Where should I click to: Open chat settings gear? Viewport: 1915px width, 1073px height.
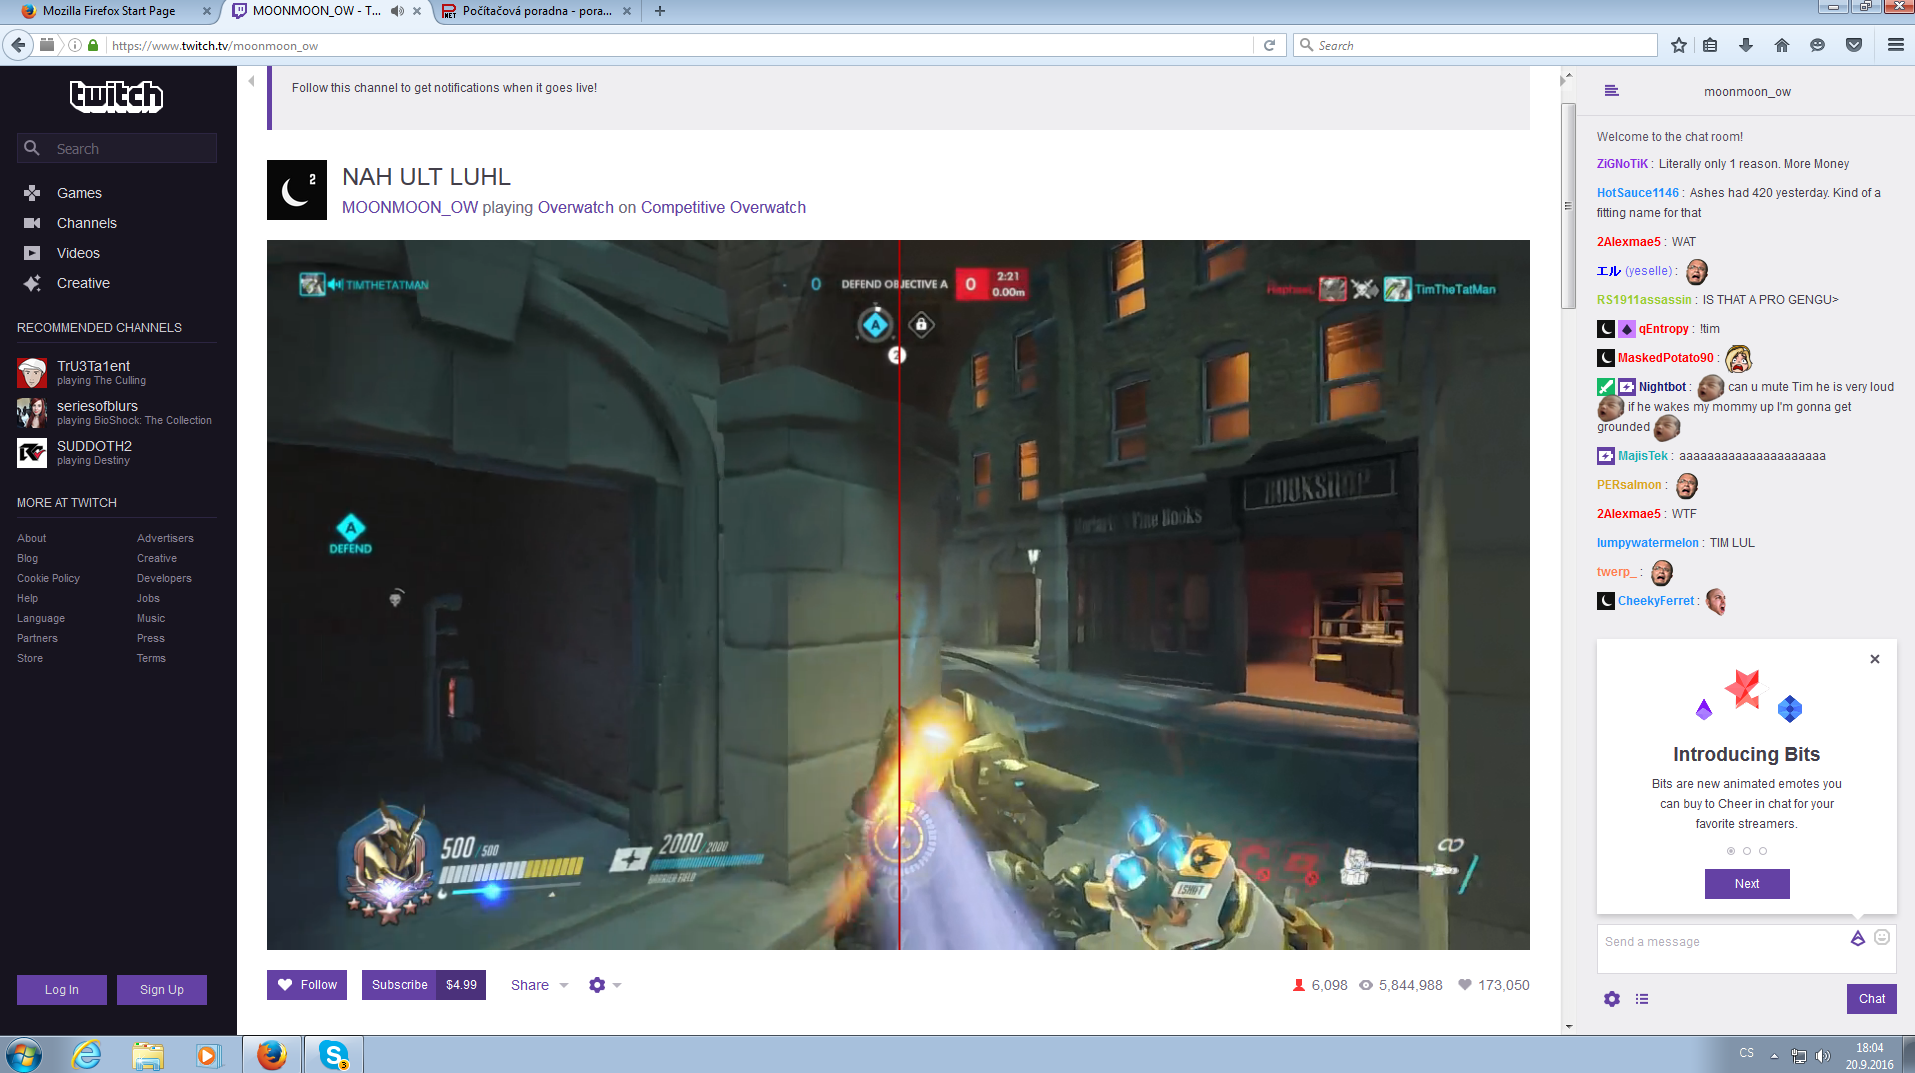tap(1612, 999)
